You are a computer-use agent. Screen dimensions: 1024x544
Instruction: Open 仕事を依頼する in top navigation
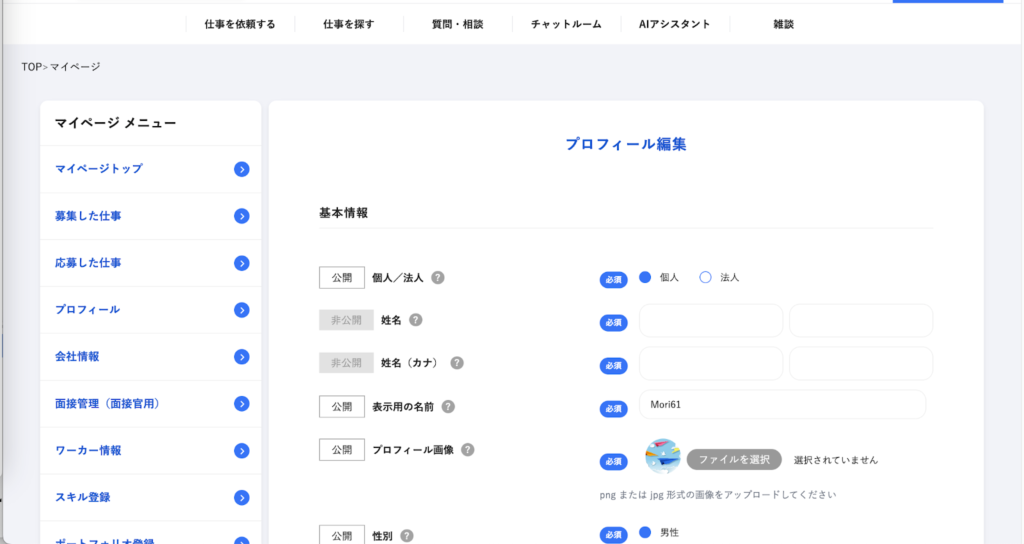point(239,24)
